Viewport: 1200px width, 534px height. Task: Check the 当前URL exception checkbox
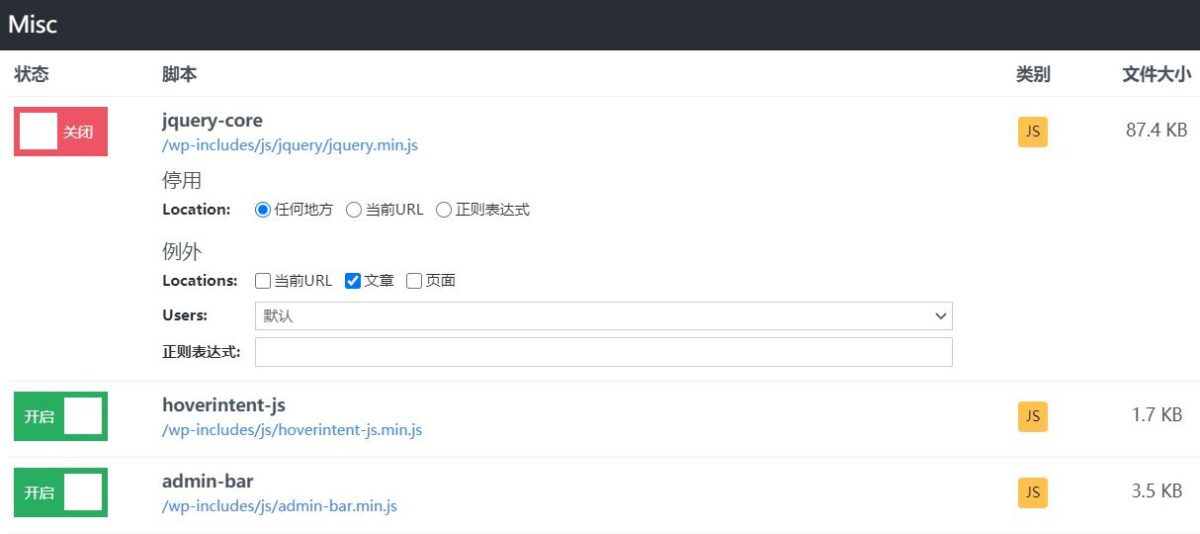pyautogui.click(x=263, y=281)
